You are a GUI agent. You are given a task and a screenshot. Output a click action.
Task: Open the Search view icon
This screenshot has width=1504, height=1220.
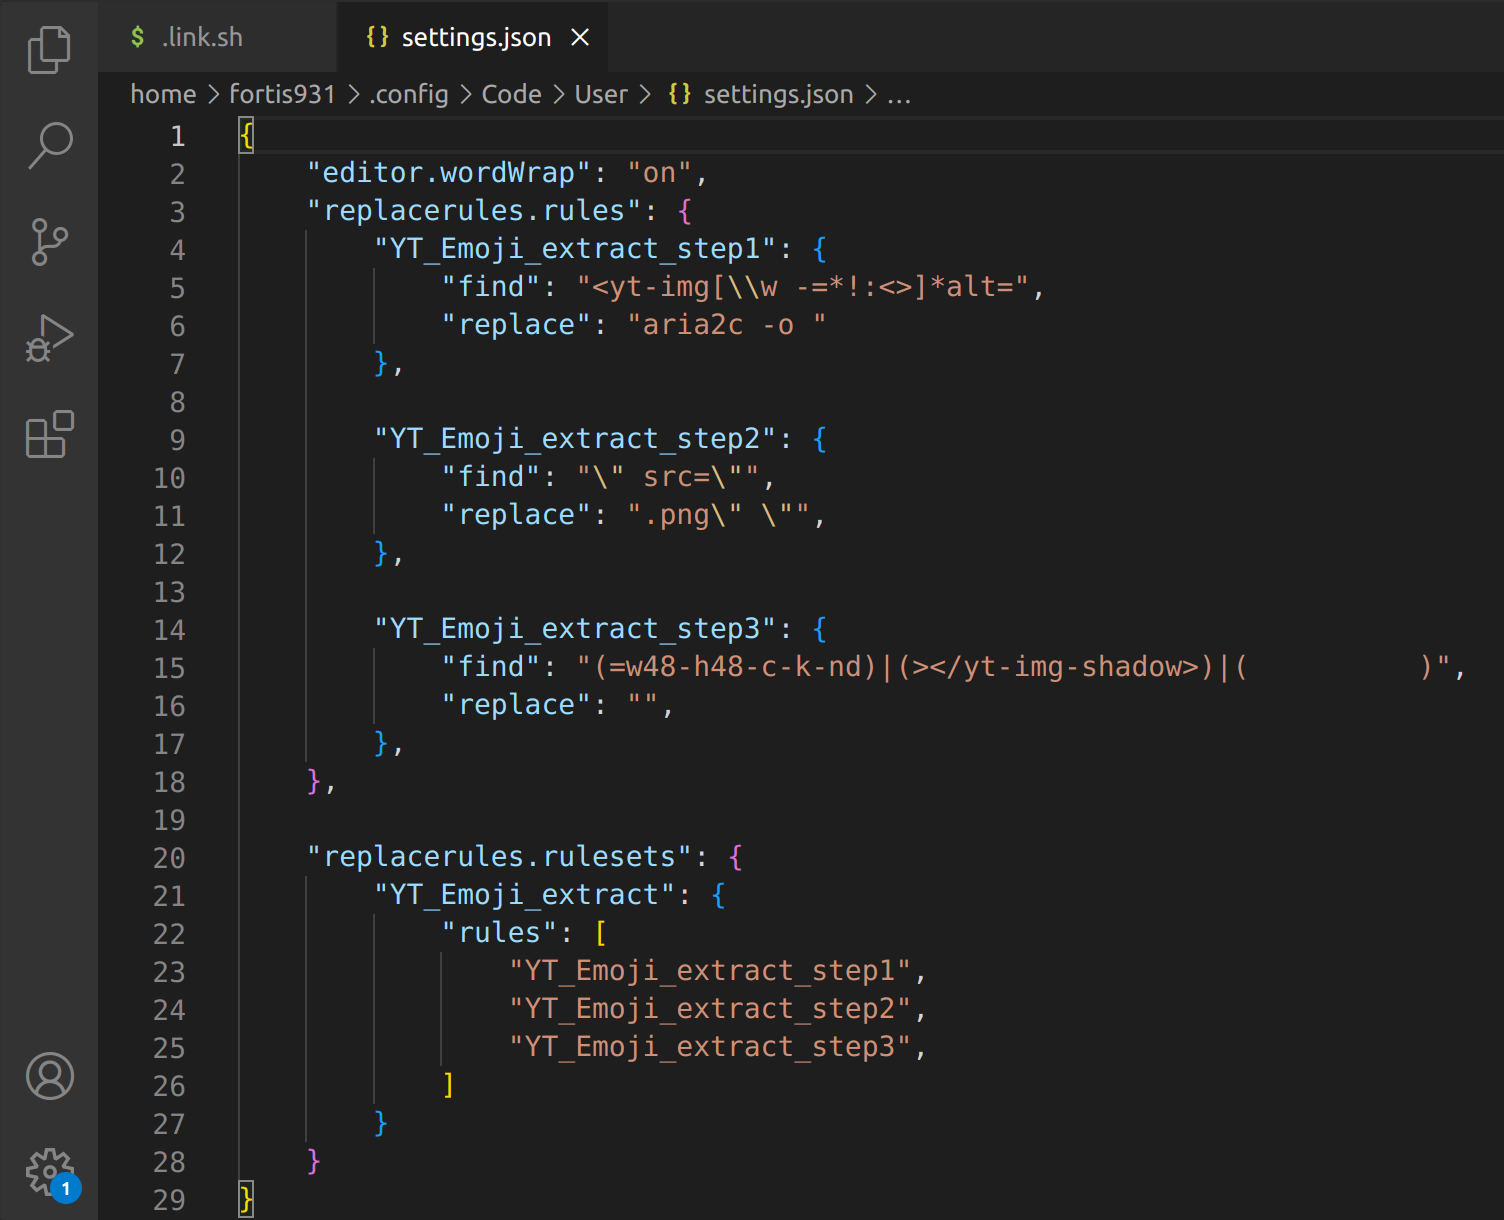pyautogui.click(x=49, y=145)
